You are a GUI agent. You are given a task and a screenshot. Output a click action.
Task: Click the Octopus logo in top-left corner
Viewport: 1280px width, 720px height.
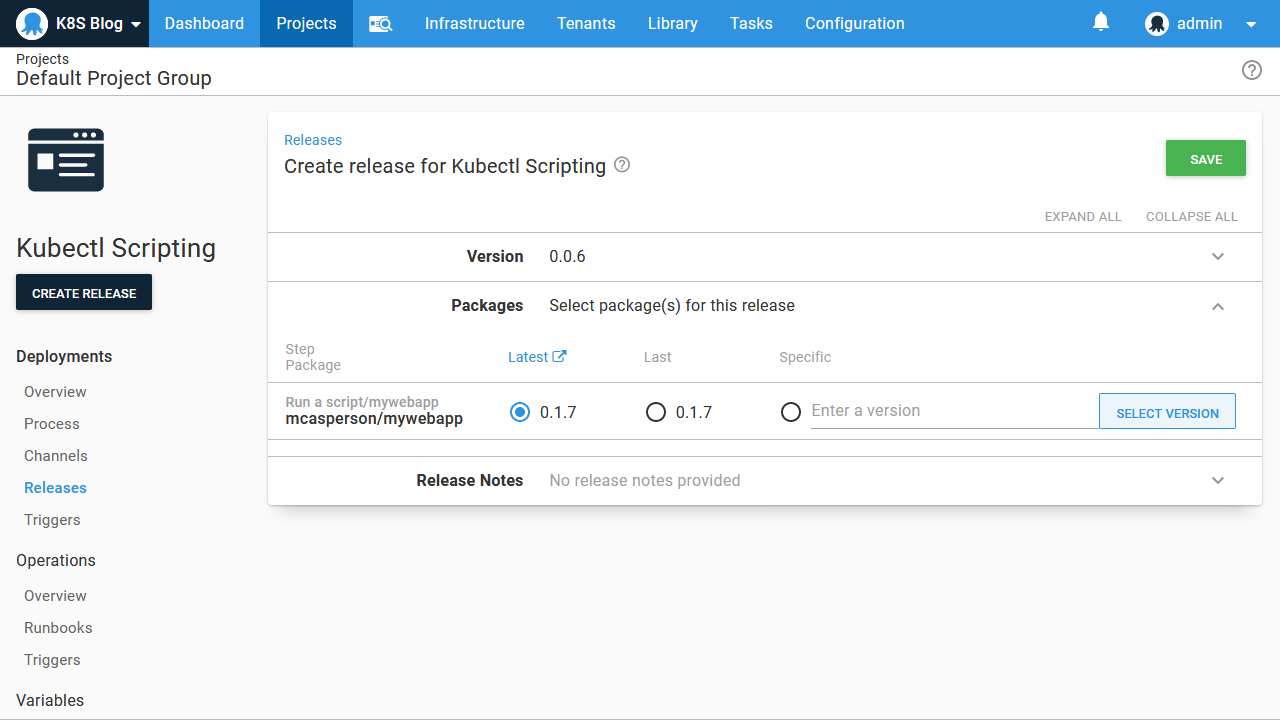32,23
